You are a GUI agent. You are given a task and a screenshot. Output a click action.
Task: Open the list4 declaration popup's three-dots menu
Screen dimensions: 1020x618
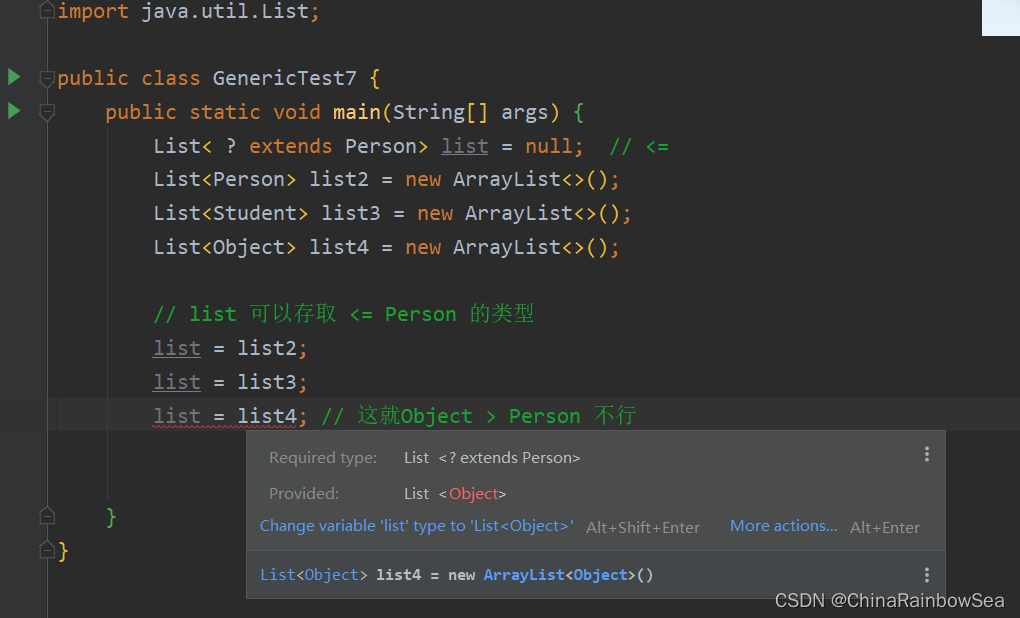[926, 574]
